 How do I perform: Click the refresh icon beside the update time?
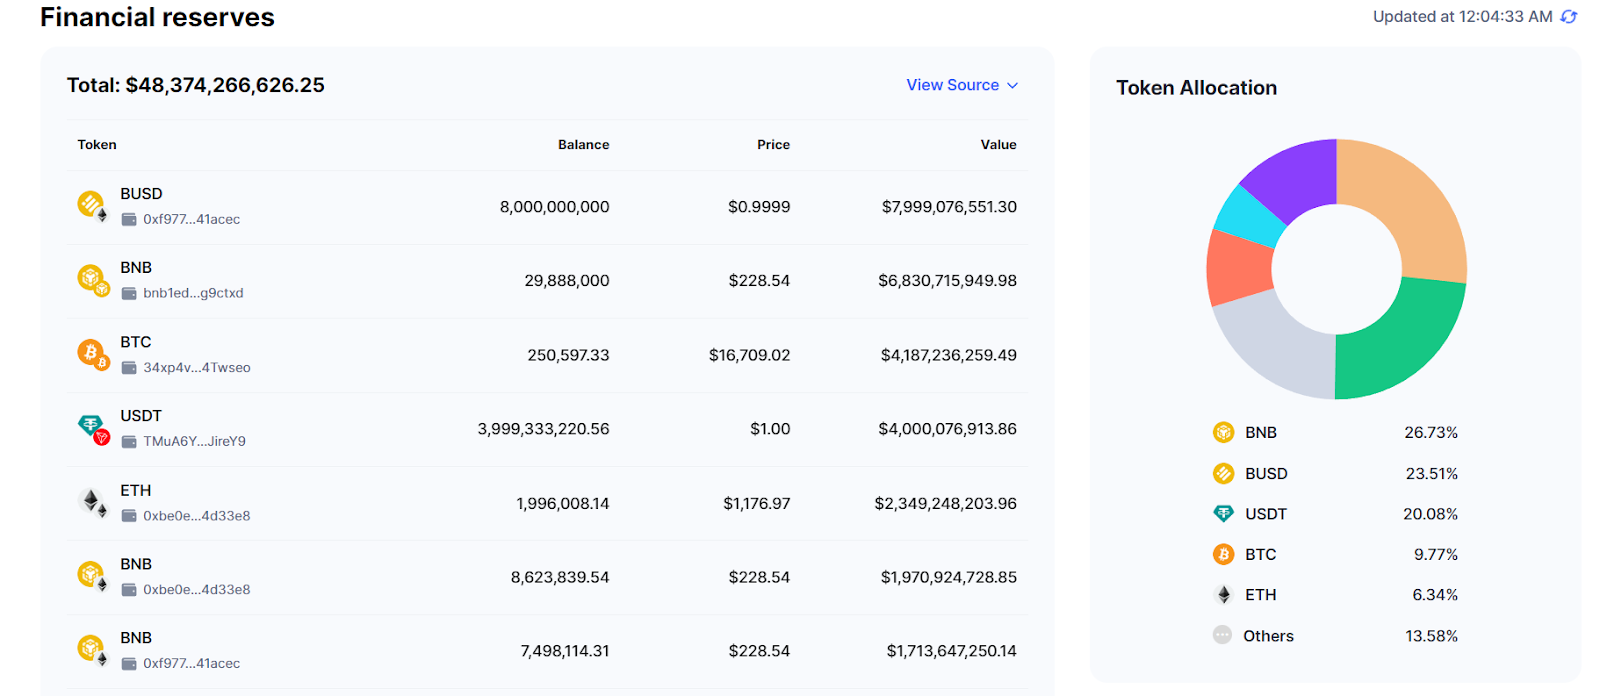(1569, 17)
